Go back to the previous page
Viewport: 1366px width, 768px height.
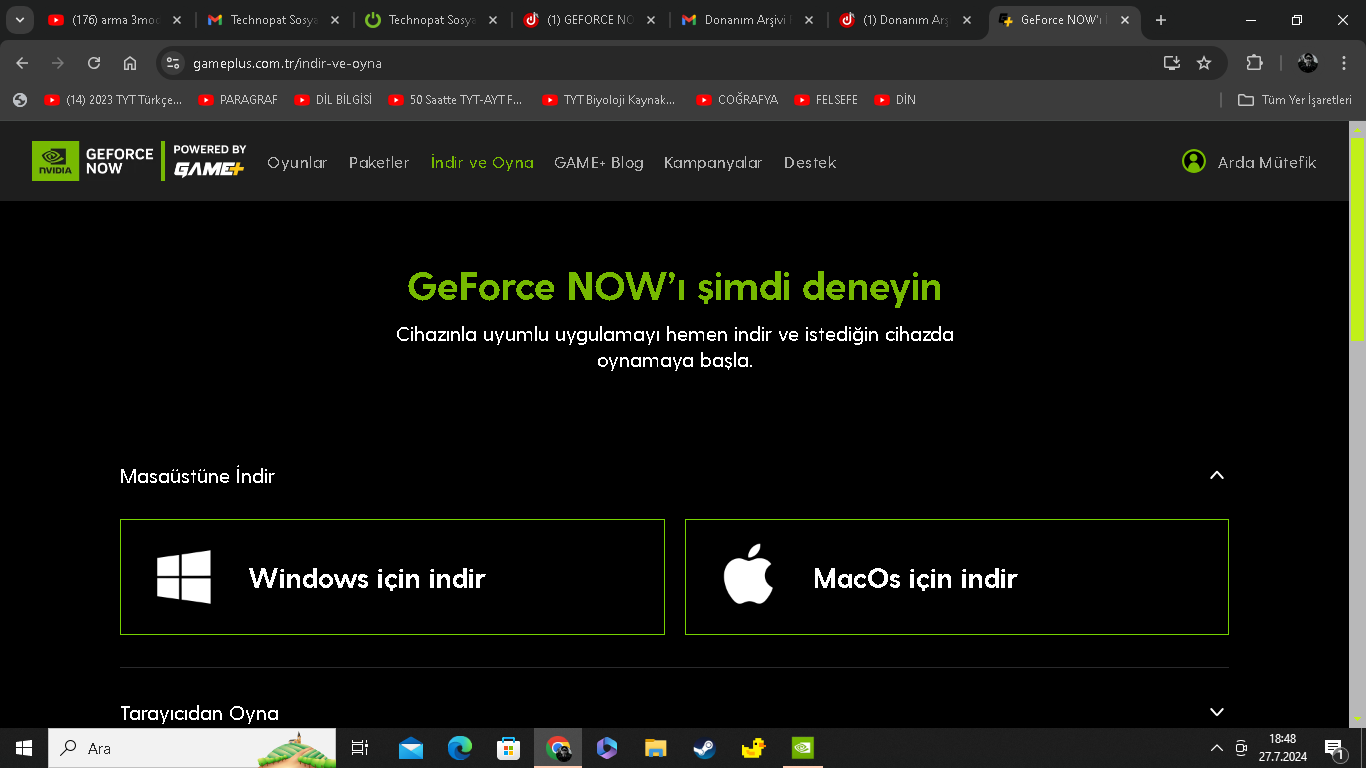22,63
